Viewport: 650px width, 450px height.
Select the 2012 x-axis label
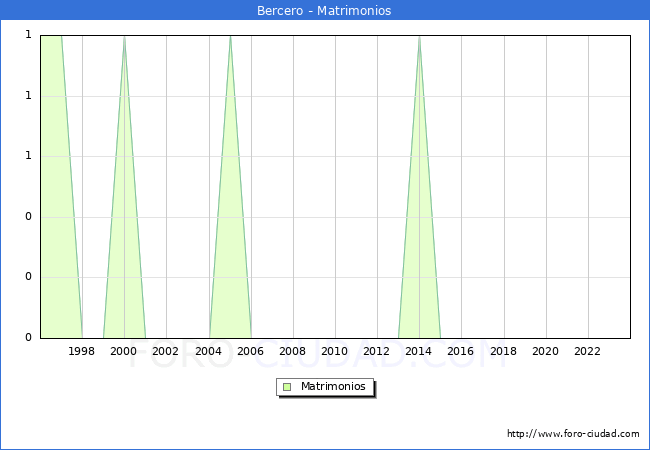pos(376,351)
